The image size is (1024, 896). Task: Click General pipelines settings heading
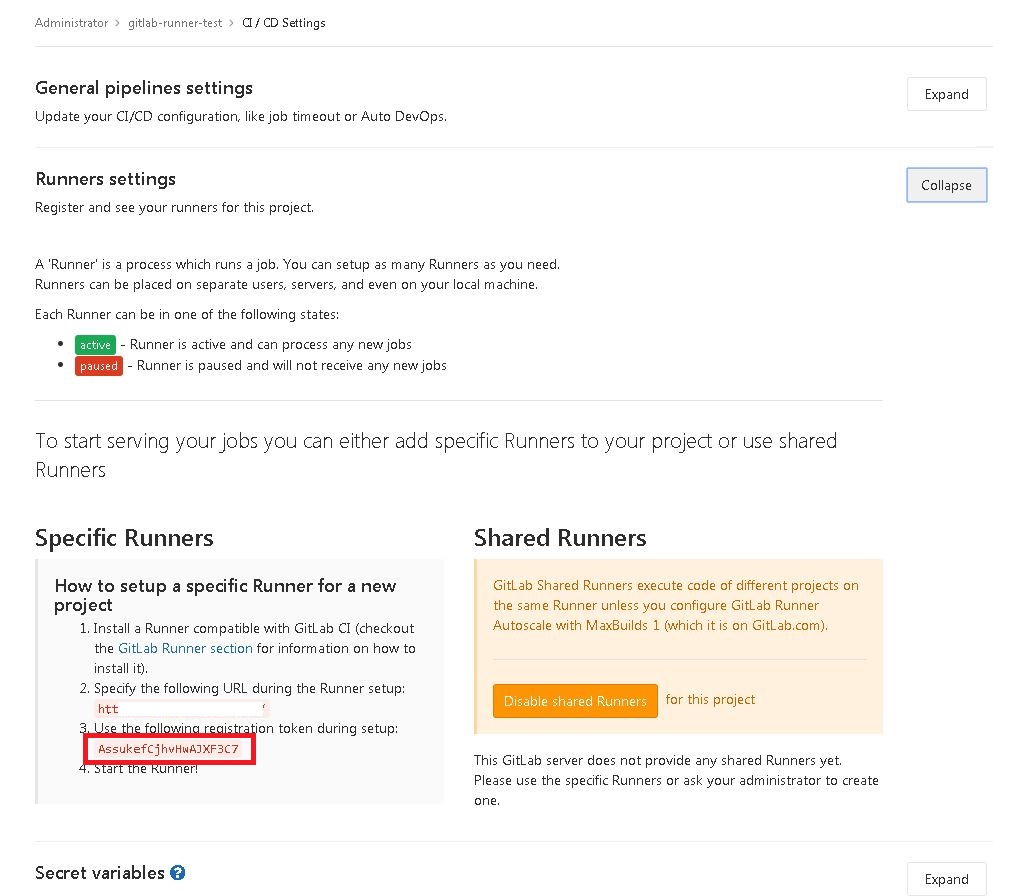pos(144,88)
